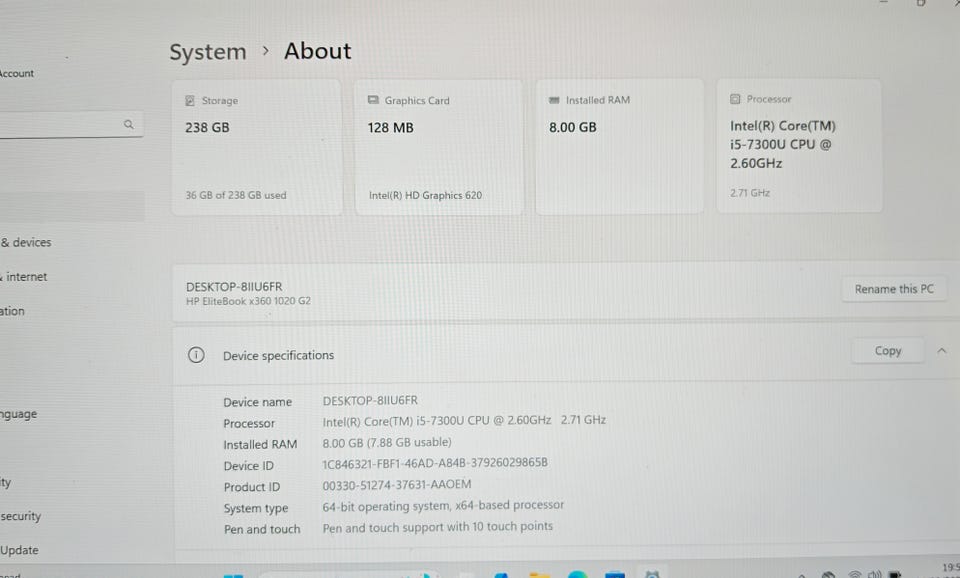
Task: Open Bluetooth & devices in sidebar
Action: (x=26, y=242)
